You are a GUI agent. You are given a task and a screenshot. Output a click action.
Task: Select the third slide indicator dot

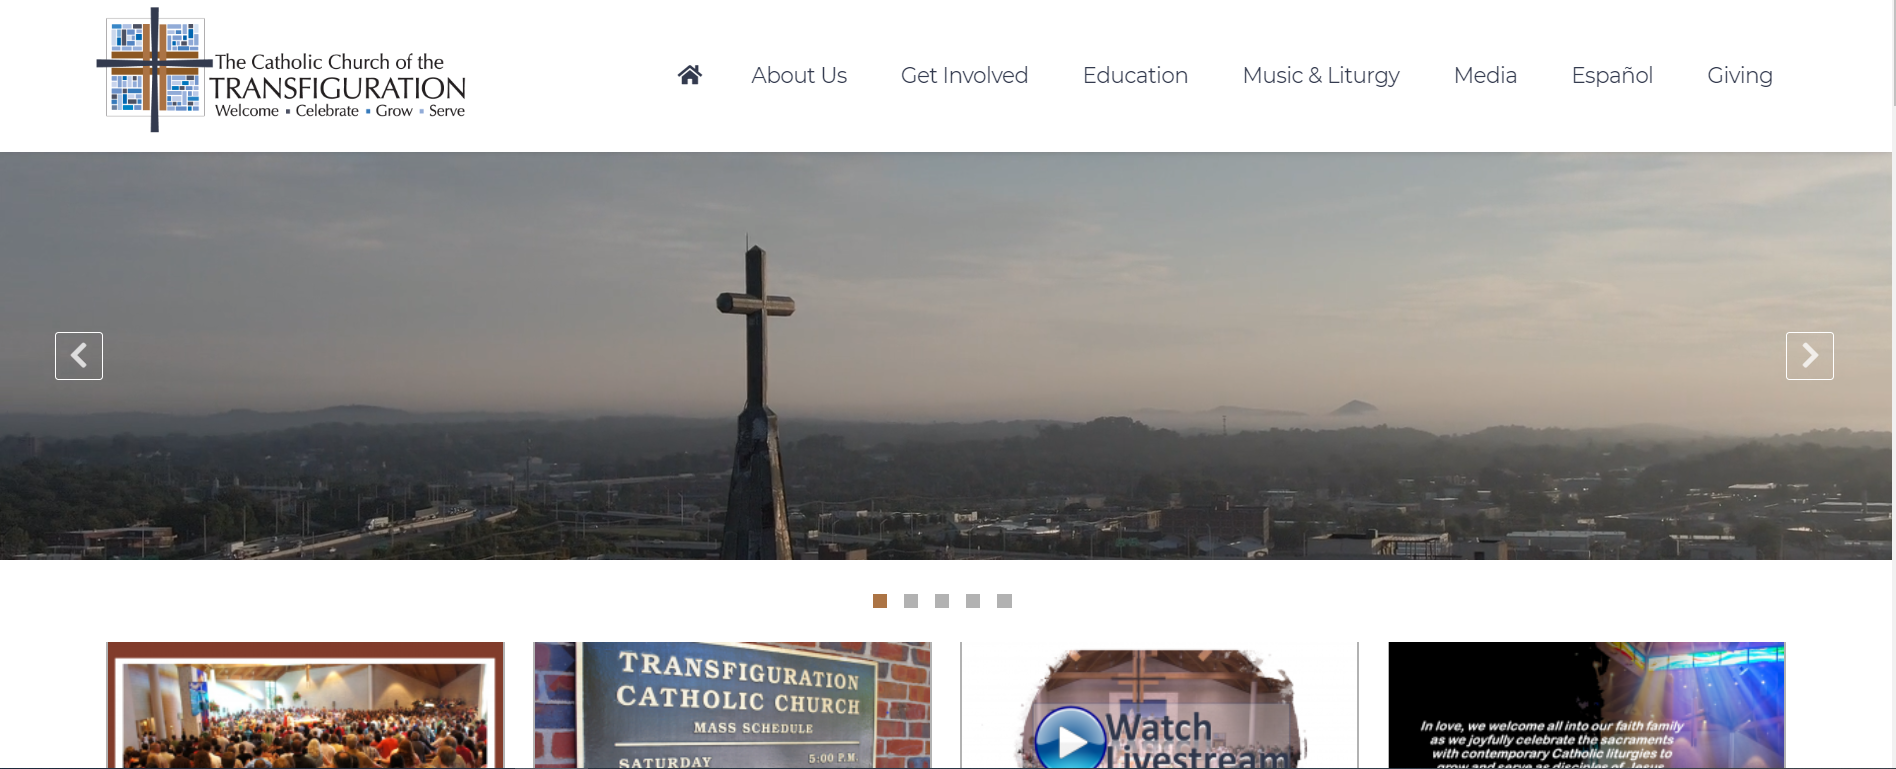pyautogui.click(x=942, y=601)
